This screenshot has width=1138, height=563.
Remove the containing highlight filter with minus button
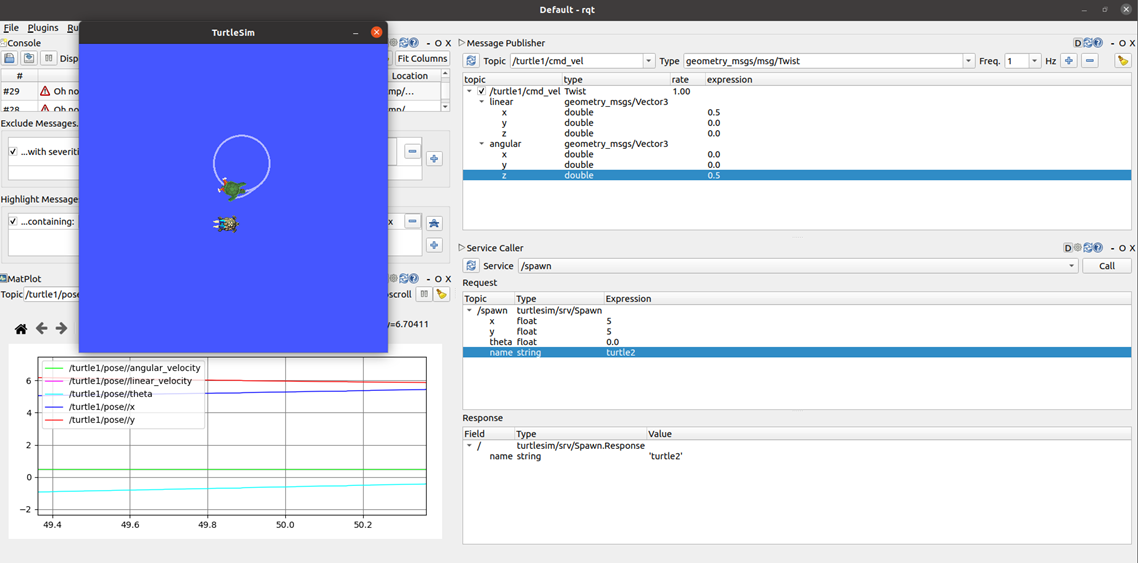412,221
